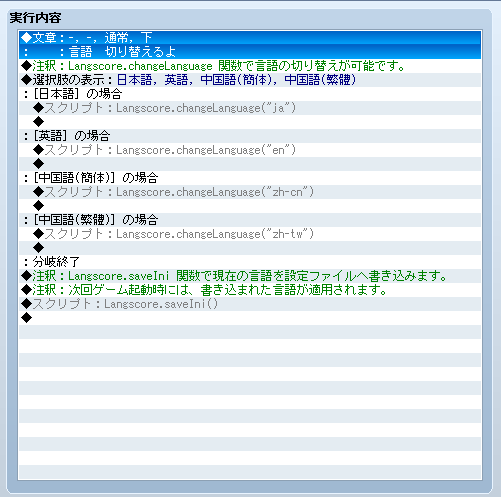The image size is (501, 497).
Task: Select the 文章 command header row
Action: click(250, 38)
